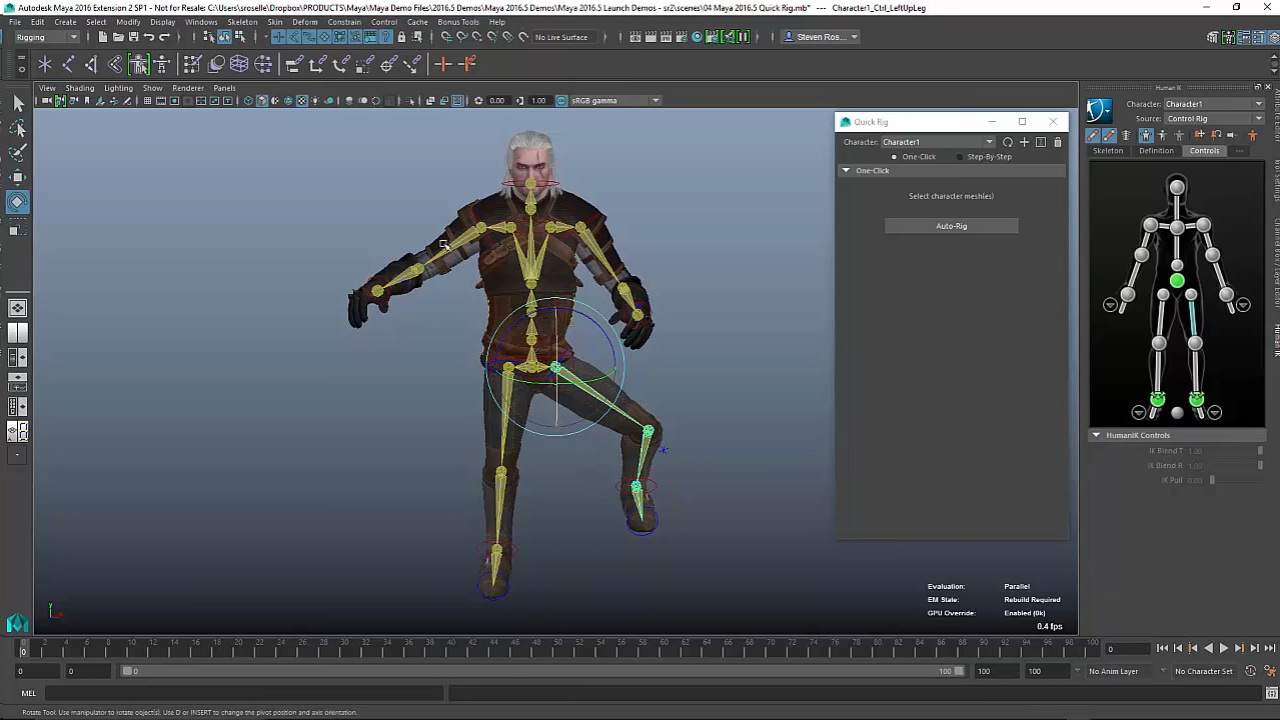This screenshot has width=1280, height=720.
Task: Save scene with the floppy disk icon
Action: coord(133,37)
